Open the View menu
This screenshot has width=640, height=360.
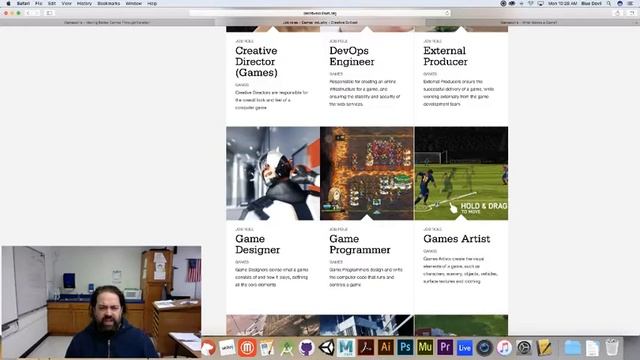[x=67, y=3]
